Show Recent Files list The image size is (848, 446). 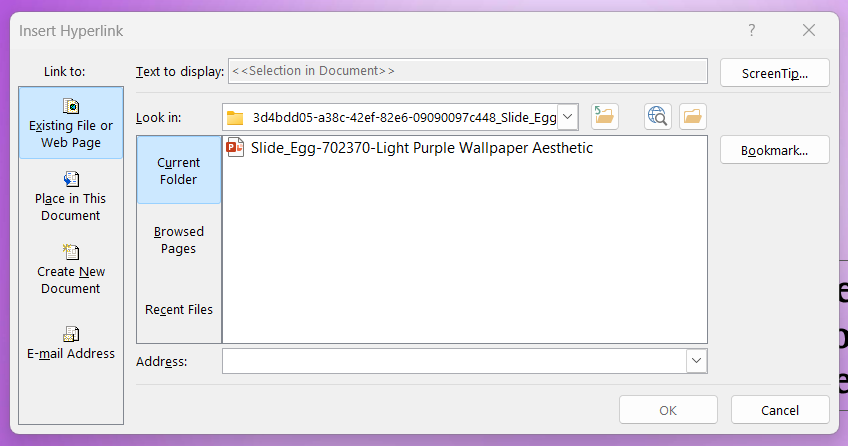[178, 309]
